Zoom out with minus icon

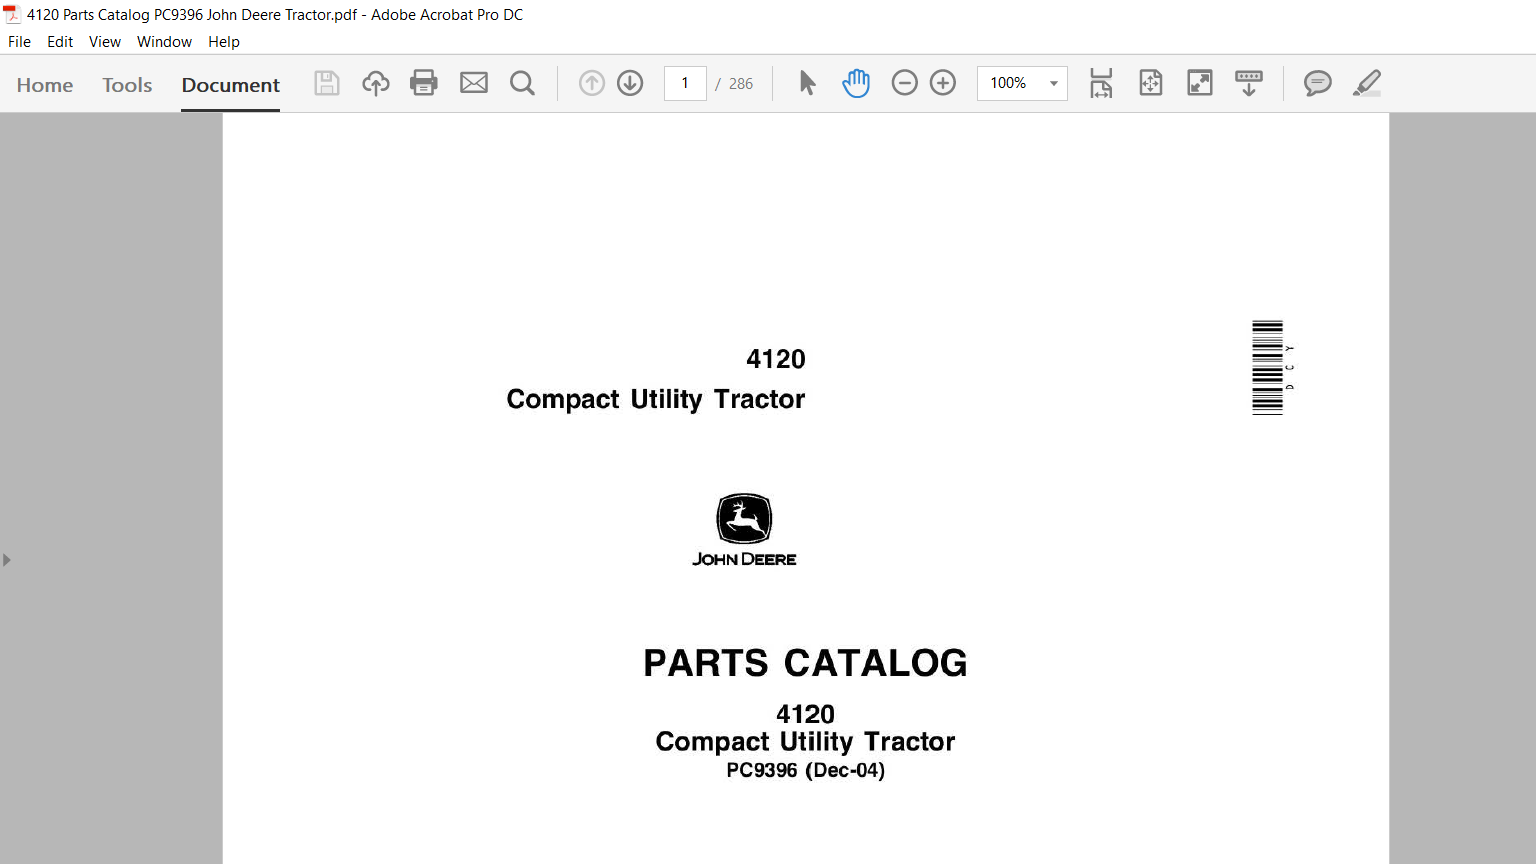pos(904,83)
